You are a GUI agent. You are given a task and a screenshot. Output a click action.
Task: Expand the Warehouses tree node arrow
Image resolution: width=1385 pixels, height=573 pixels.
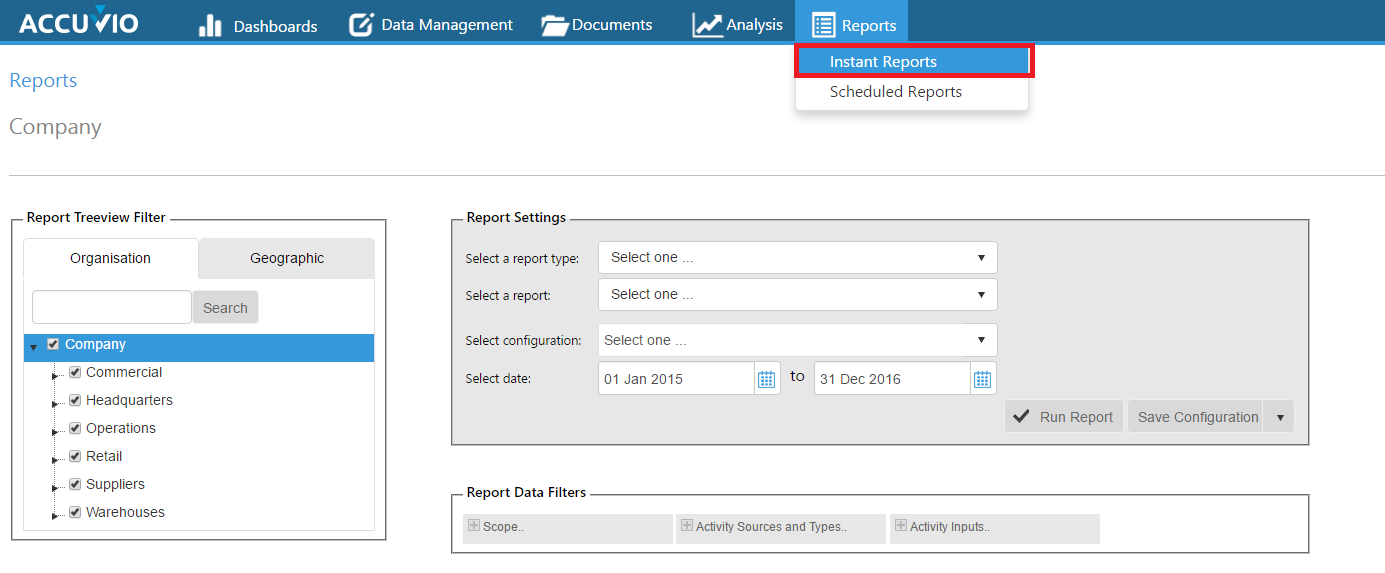pyautogui.click(x=56, y=515)
